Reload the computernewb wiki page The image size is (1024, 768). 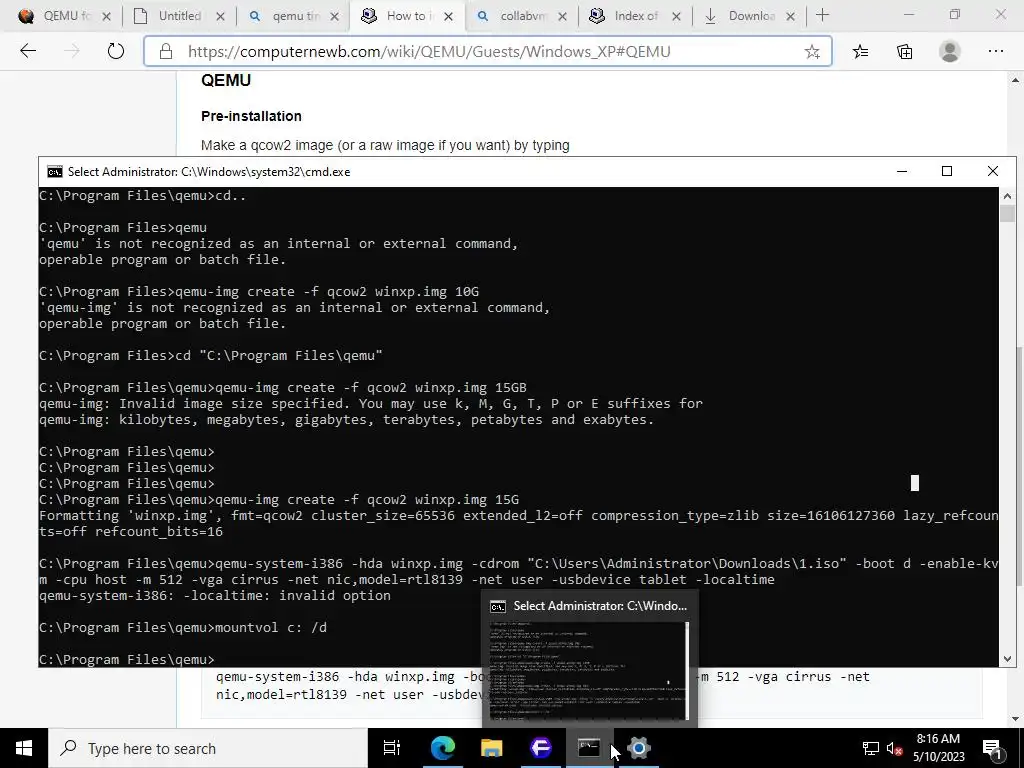[x=116, y=52]
